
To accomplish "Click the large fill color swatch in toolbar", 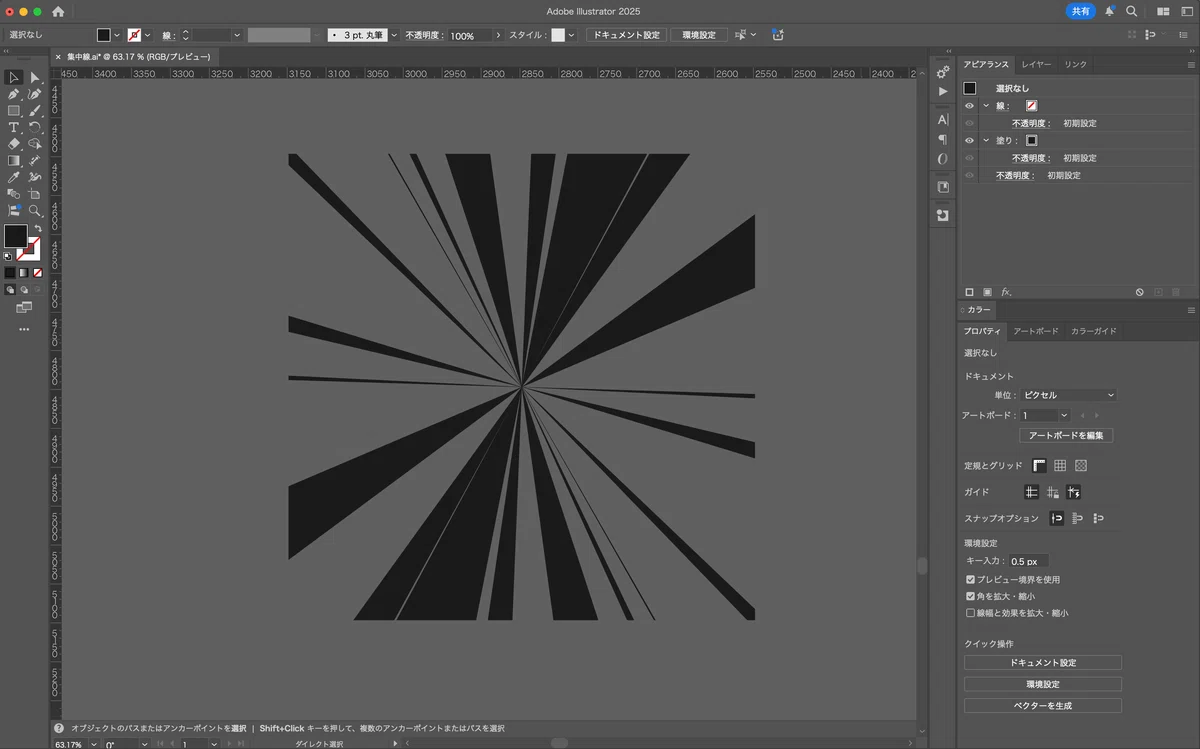I will 16,236.
